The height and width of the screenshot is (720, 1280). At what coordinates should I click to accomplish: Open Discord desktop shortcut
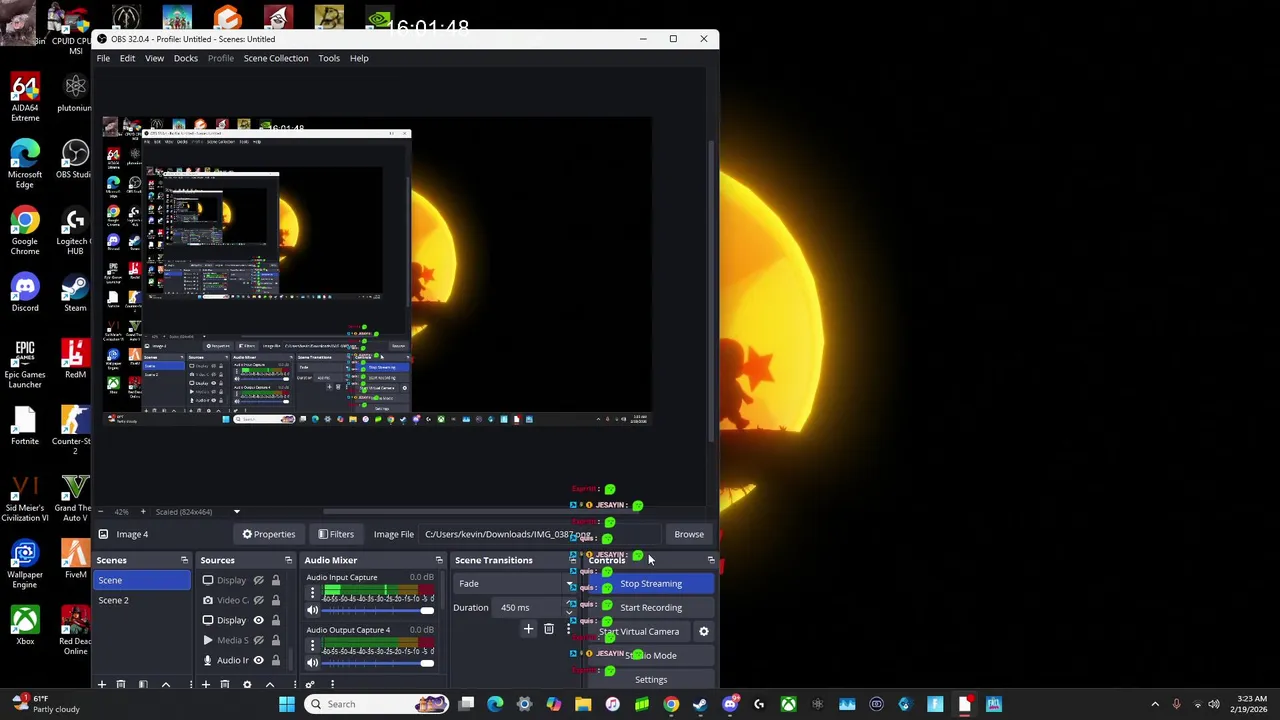25,293
